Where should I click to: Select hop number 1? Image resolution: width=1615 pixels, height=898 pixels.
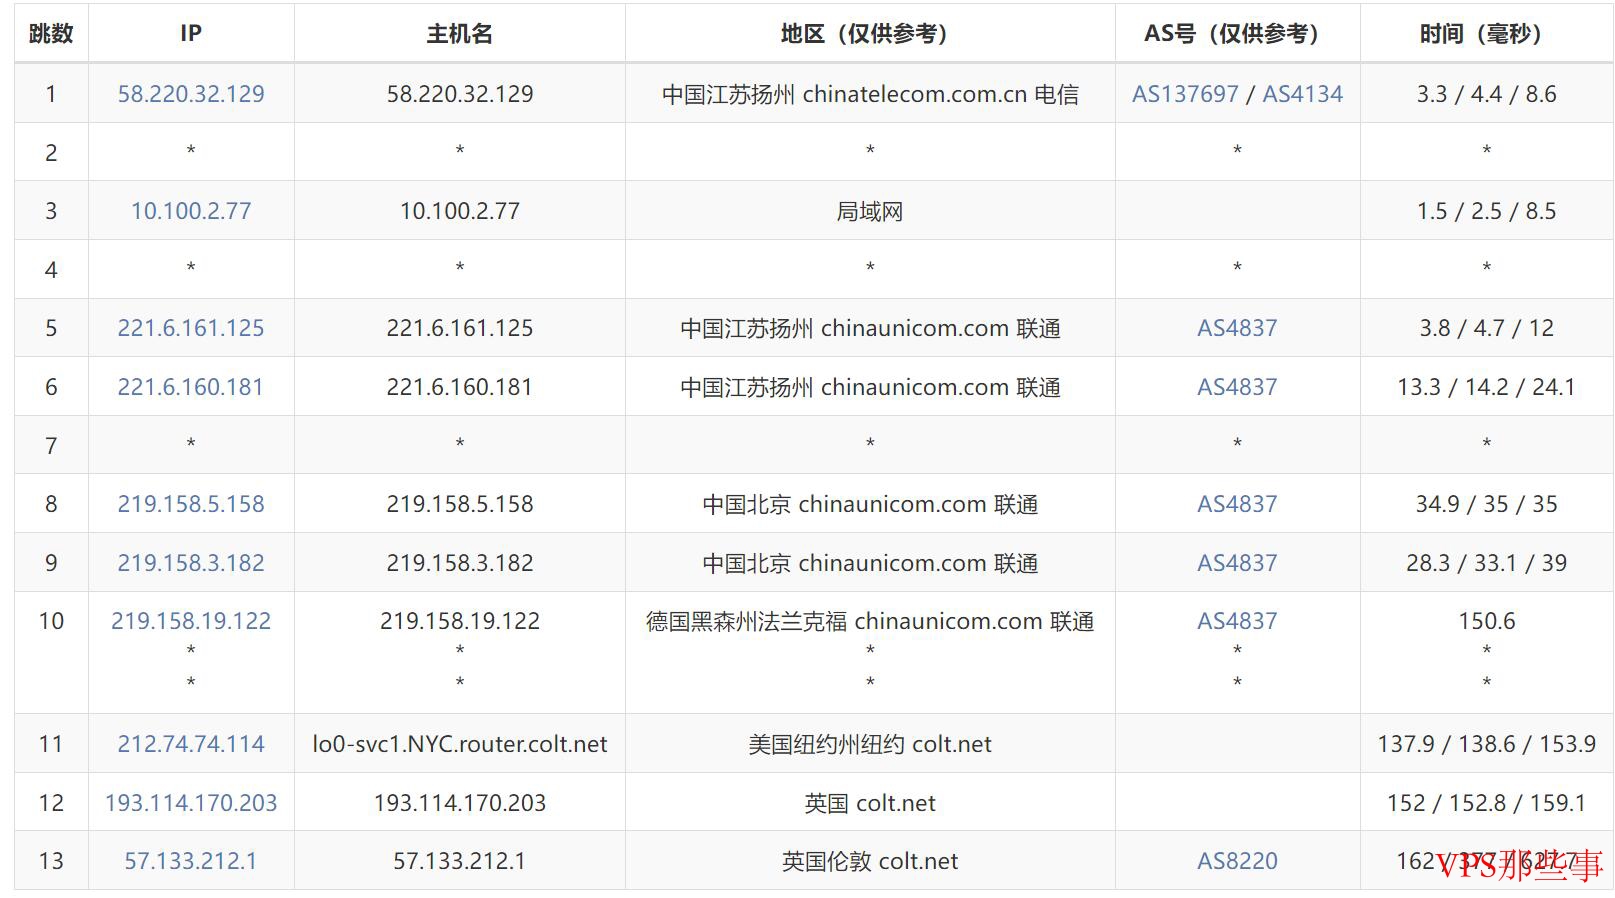point(51,94)
